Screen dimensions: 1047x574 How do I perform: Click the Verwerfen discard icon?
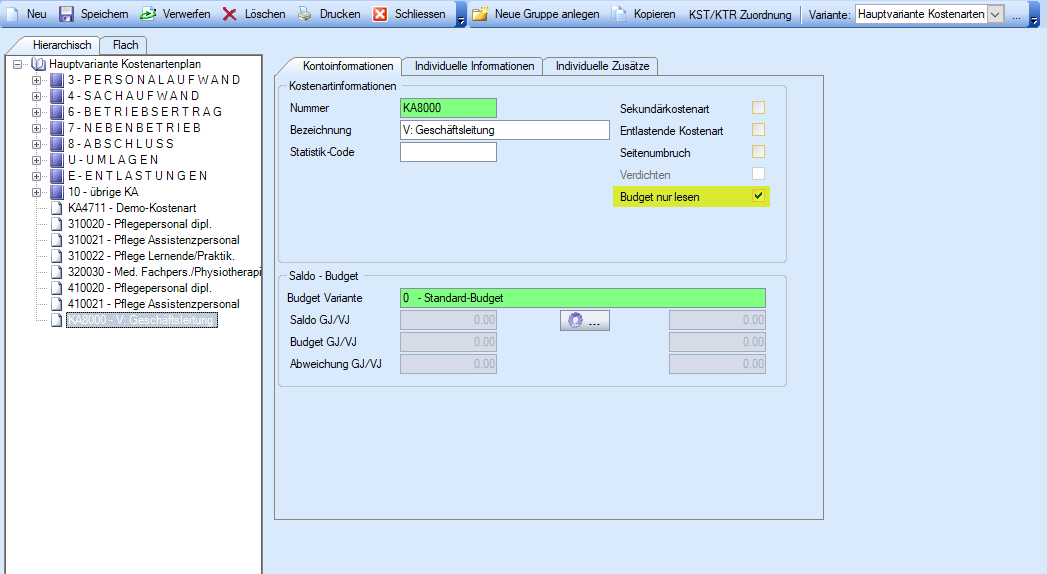tap(147, 14)
